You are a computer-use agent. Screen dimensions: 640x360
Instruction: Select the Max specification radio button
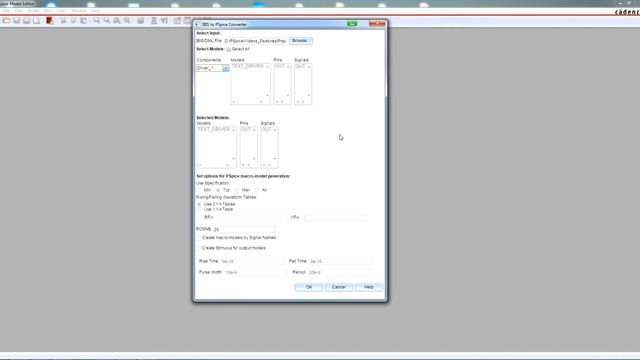coord(238,190)
